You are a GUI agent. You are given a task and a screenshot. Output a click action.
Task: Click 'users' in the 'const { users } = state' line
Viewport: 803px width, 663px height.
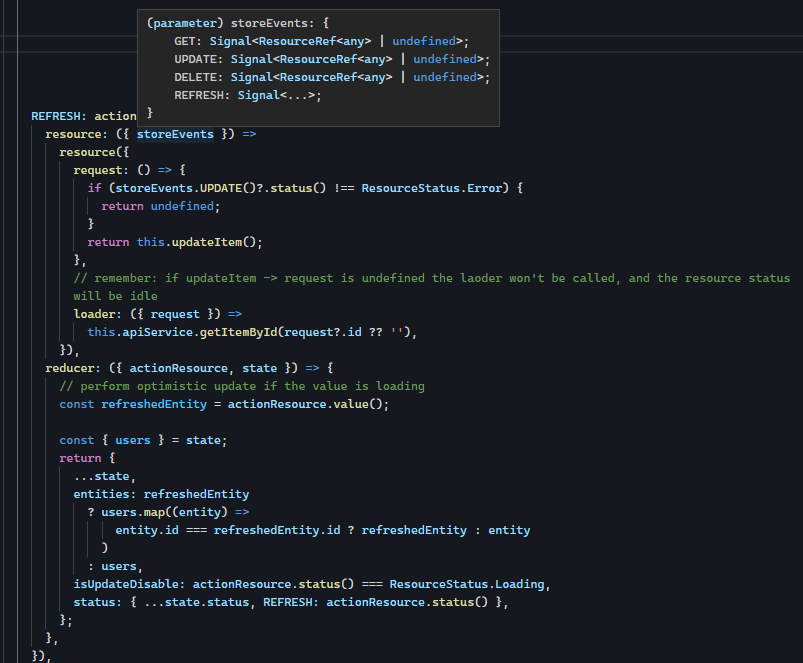(133, 440)
